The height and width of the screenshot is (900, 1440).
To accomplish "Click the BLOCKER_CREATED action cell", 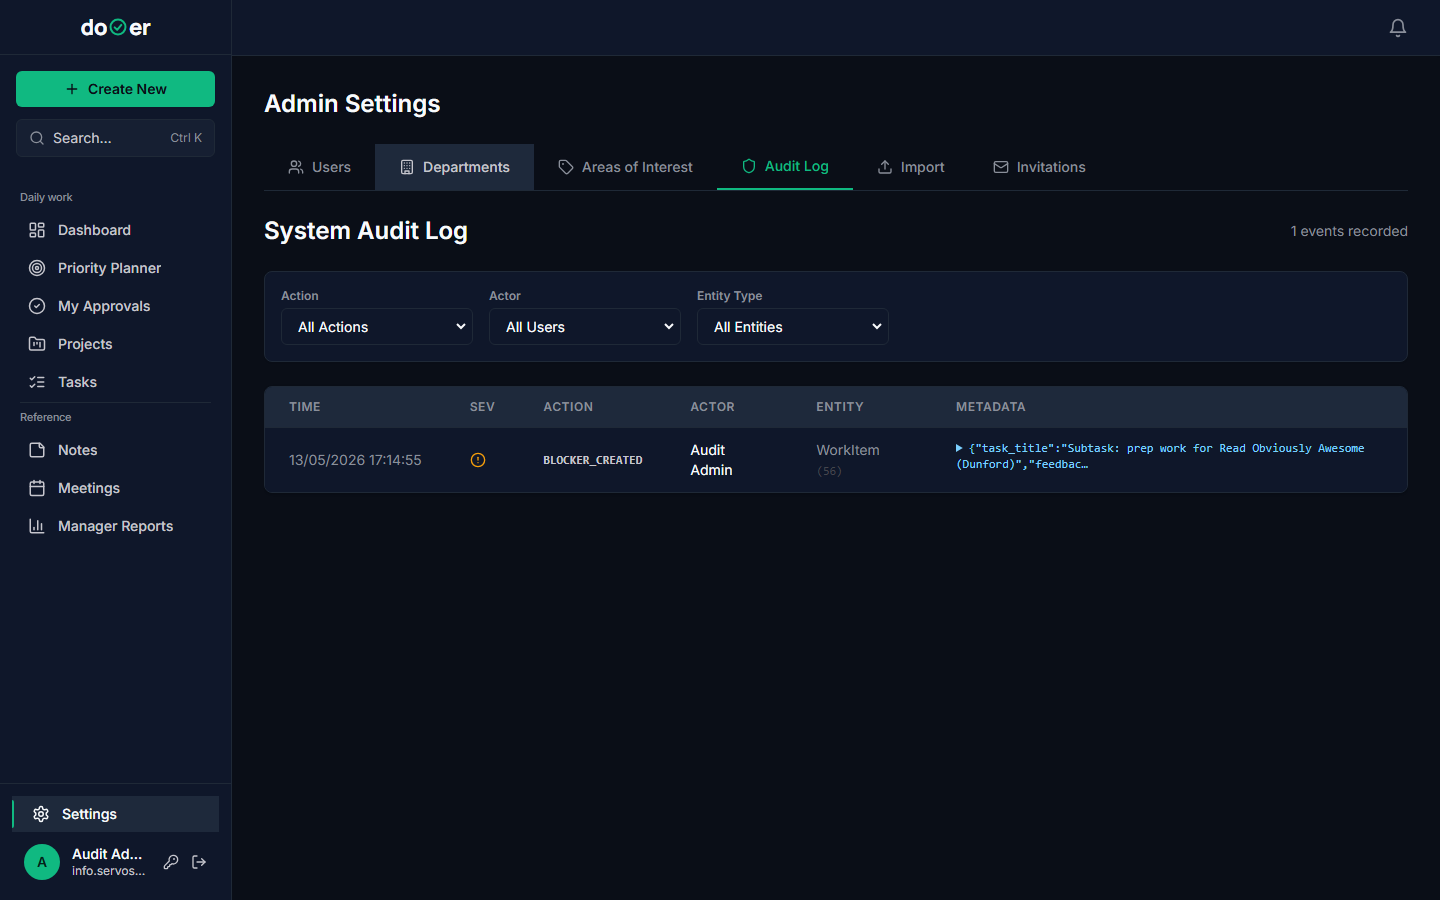I will tap(593, 460).
